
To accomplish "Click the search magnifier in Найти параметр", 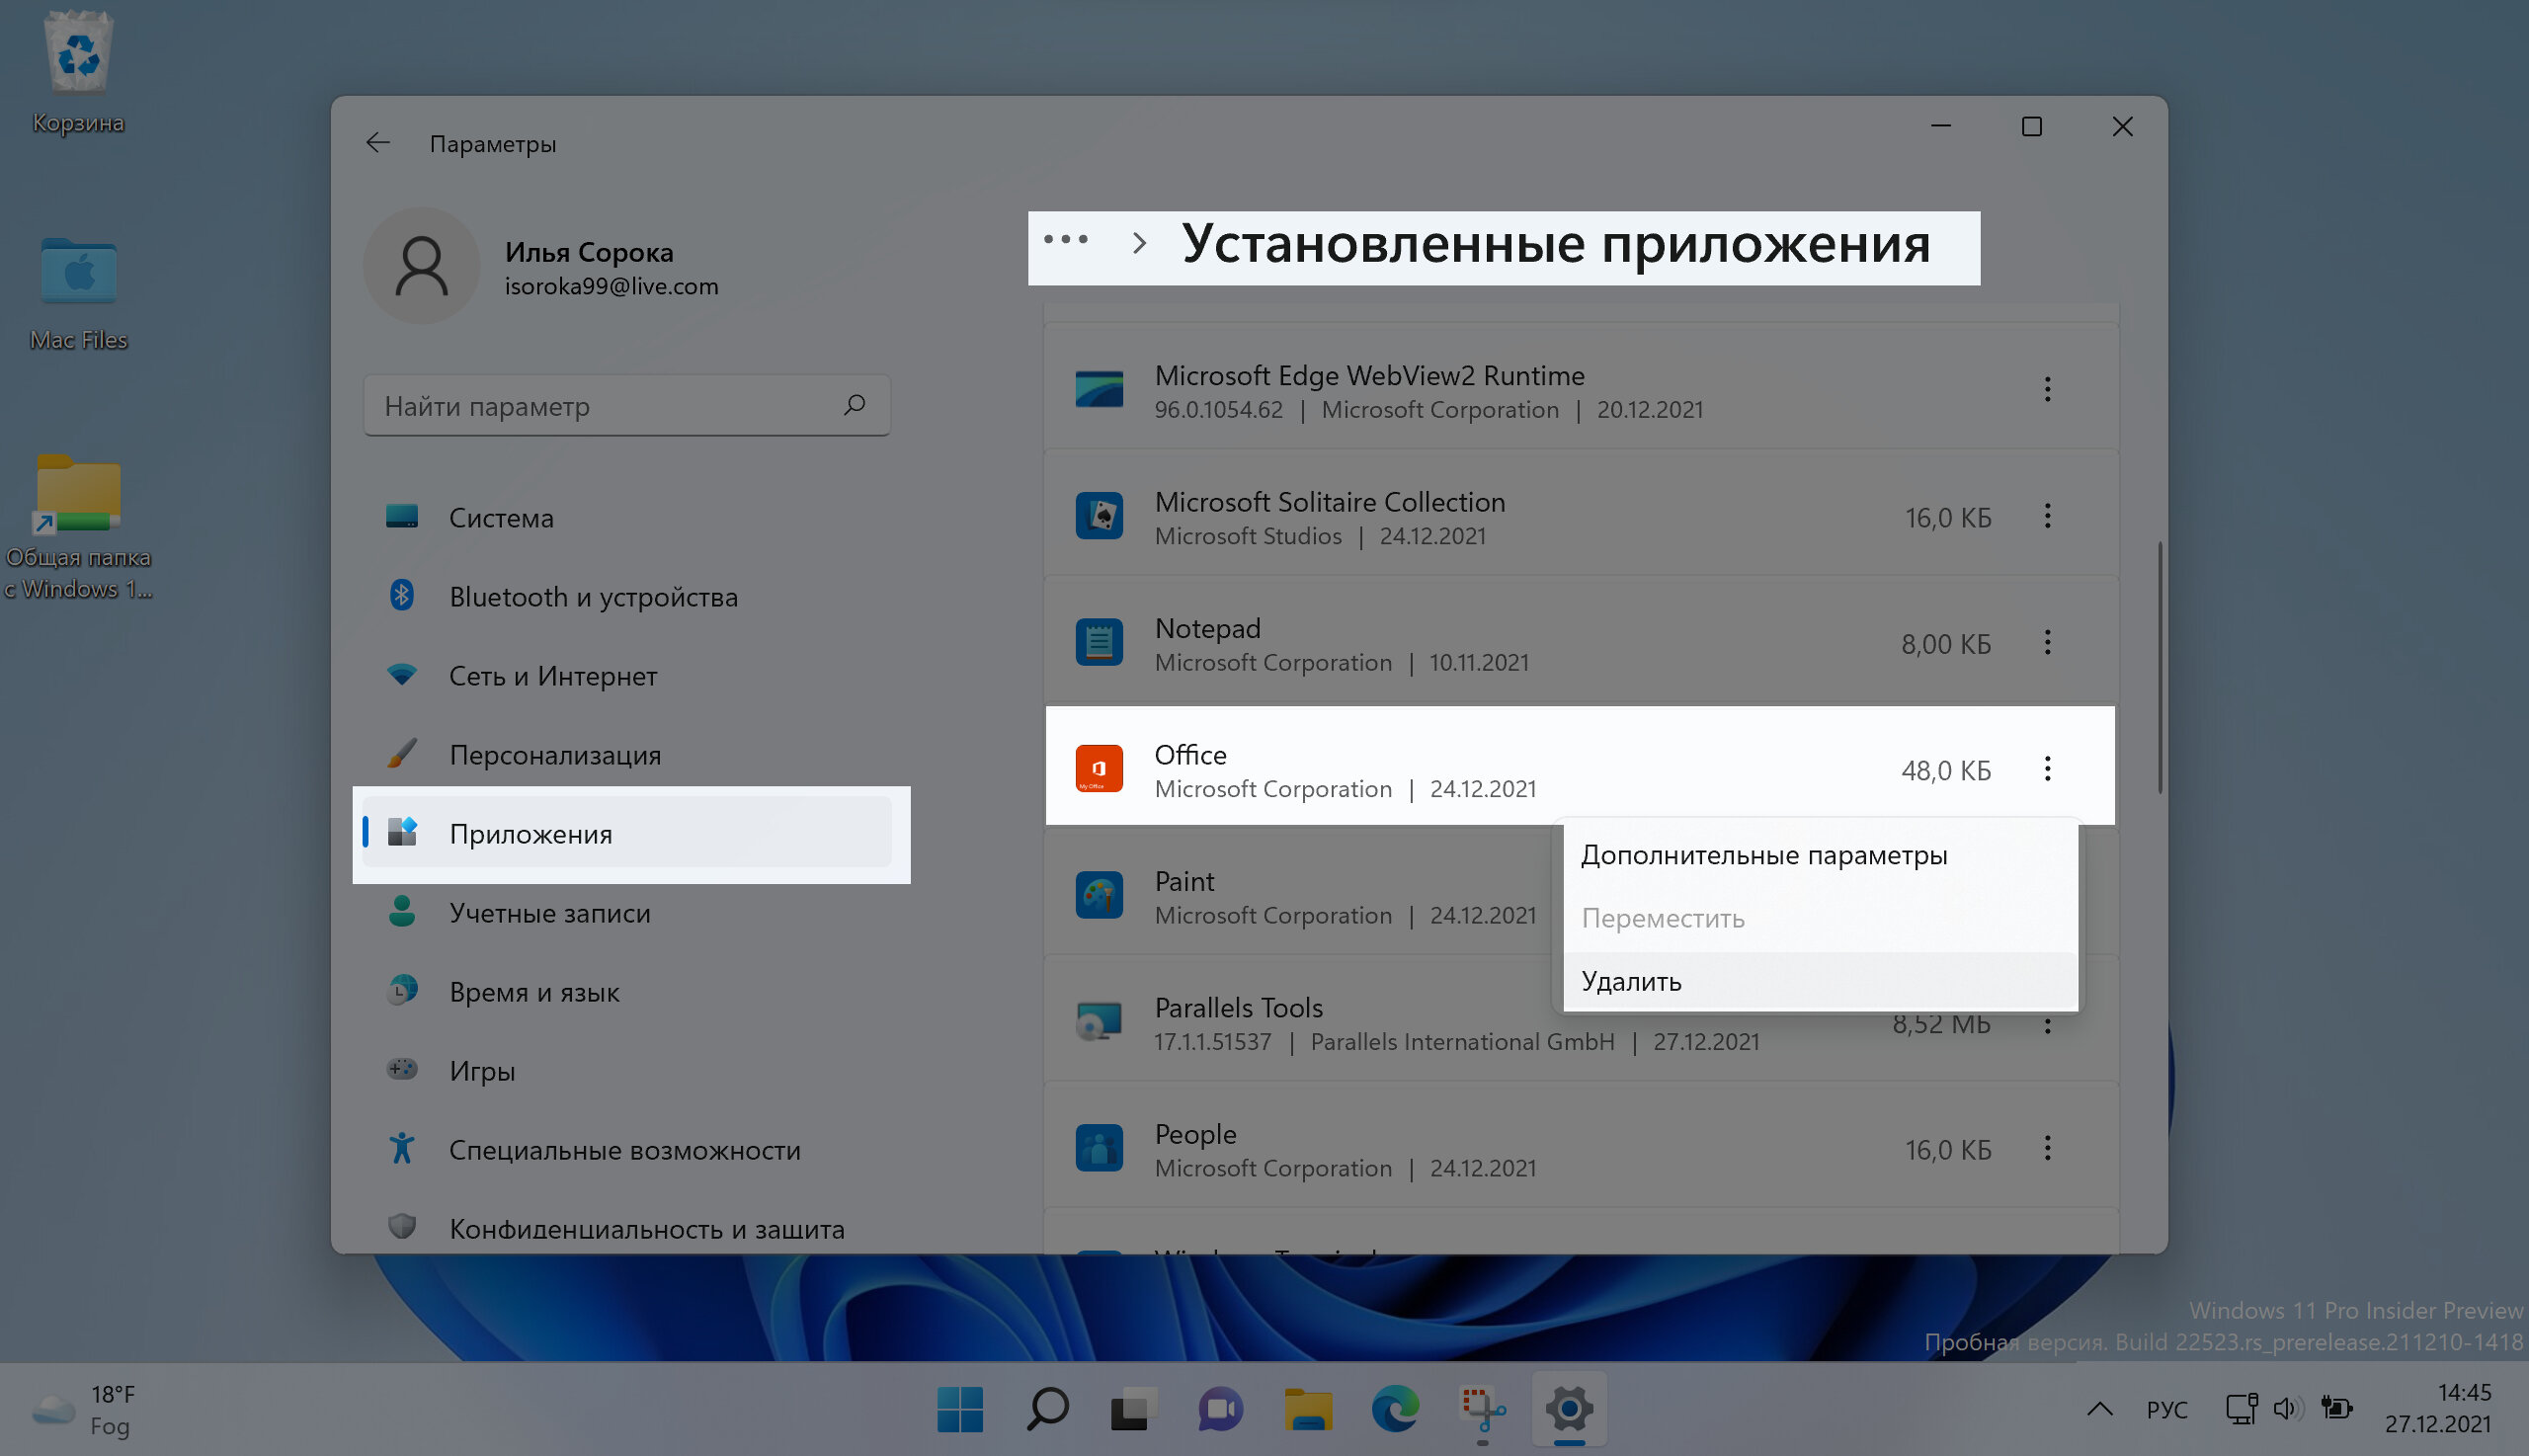I will click(854, 405).
